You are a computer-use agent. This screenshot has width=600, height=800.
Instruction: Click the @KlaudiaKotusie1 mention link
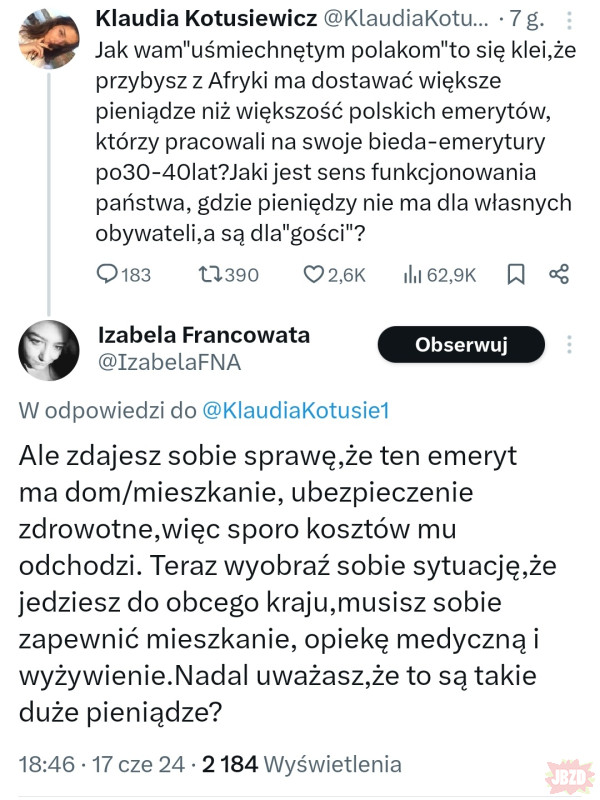296,408
